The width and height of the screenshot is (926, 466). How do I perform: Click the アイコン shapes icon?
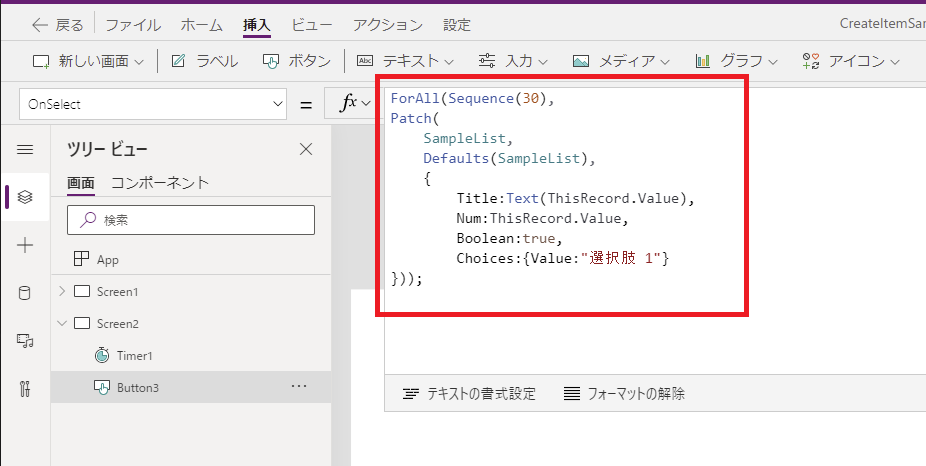(810, 61)
